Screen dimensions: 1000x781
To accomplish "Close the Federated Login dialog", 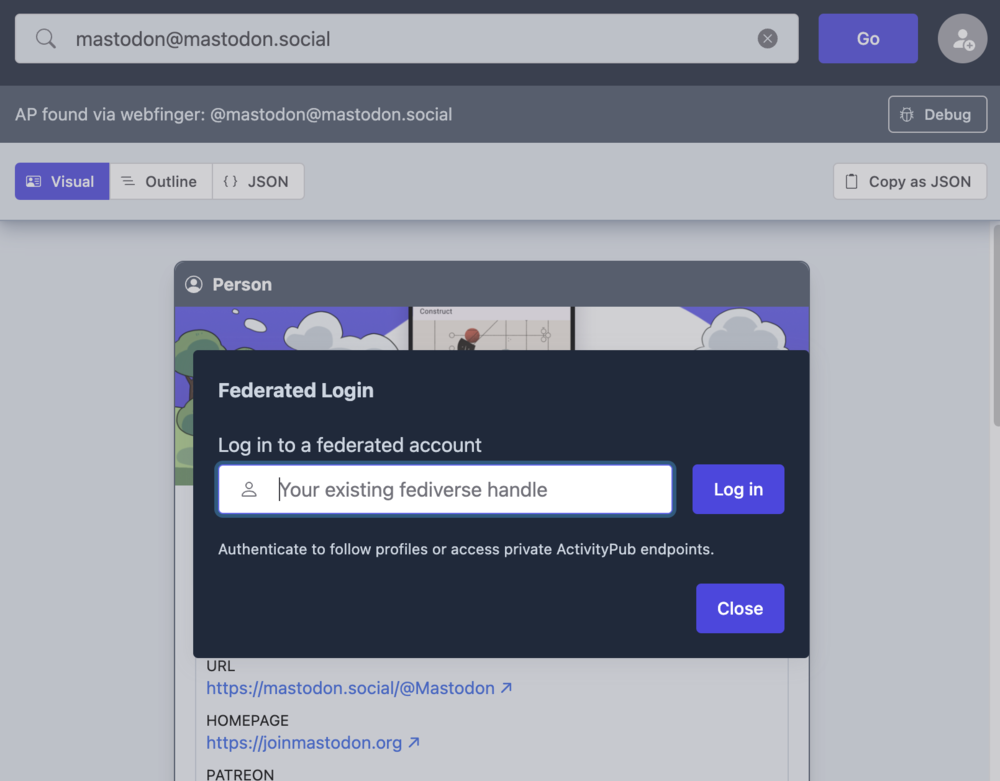I will pyautogui.click(x=739, y=609).
